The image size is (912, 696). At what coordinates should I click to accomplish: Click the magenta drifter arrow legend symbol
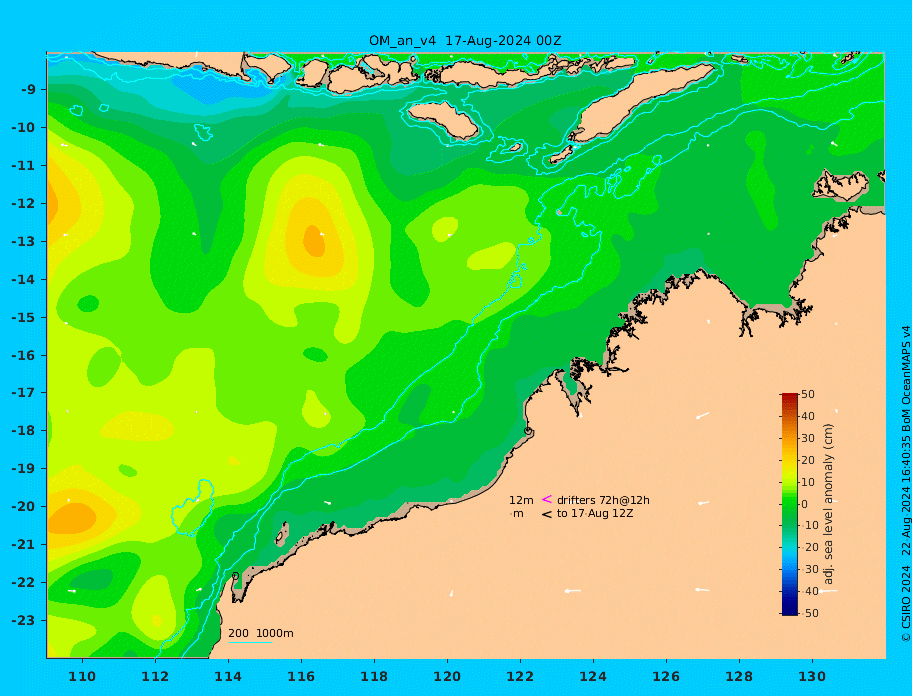coord(547,499)
